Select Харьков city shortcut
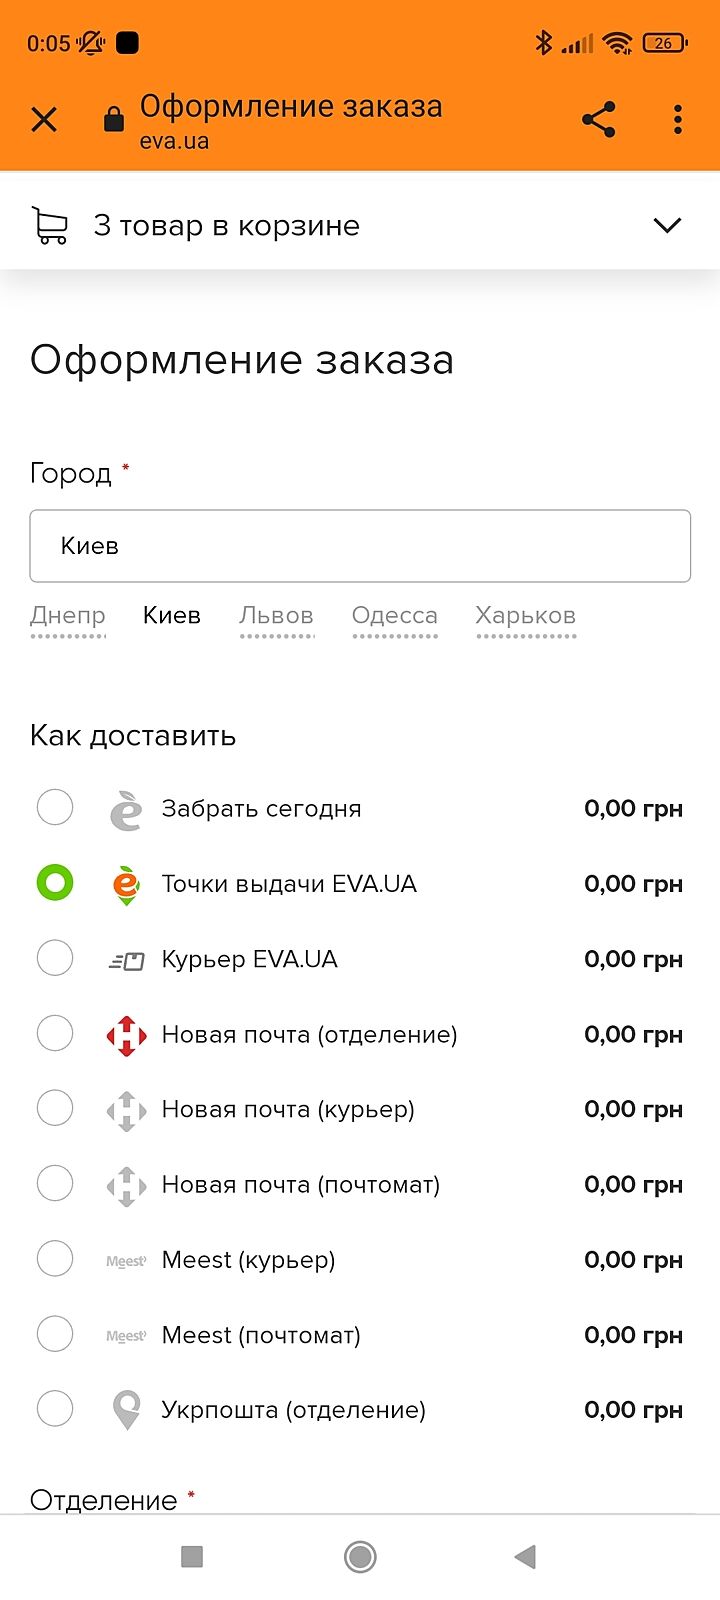Image resolution: width=720 pixels, height=1600 pixels. [x=525, y=616]
